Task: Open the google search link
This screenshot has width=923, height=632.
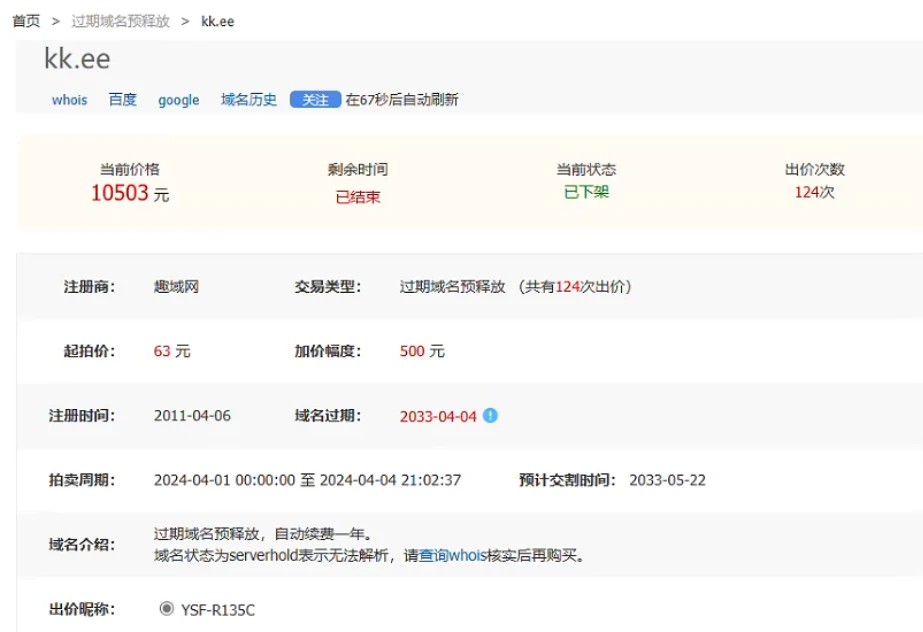Action: [x=178, y=100]
